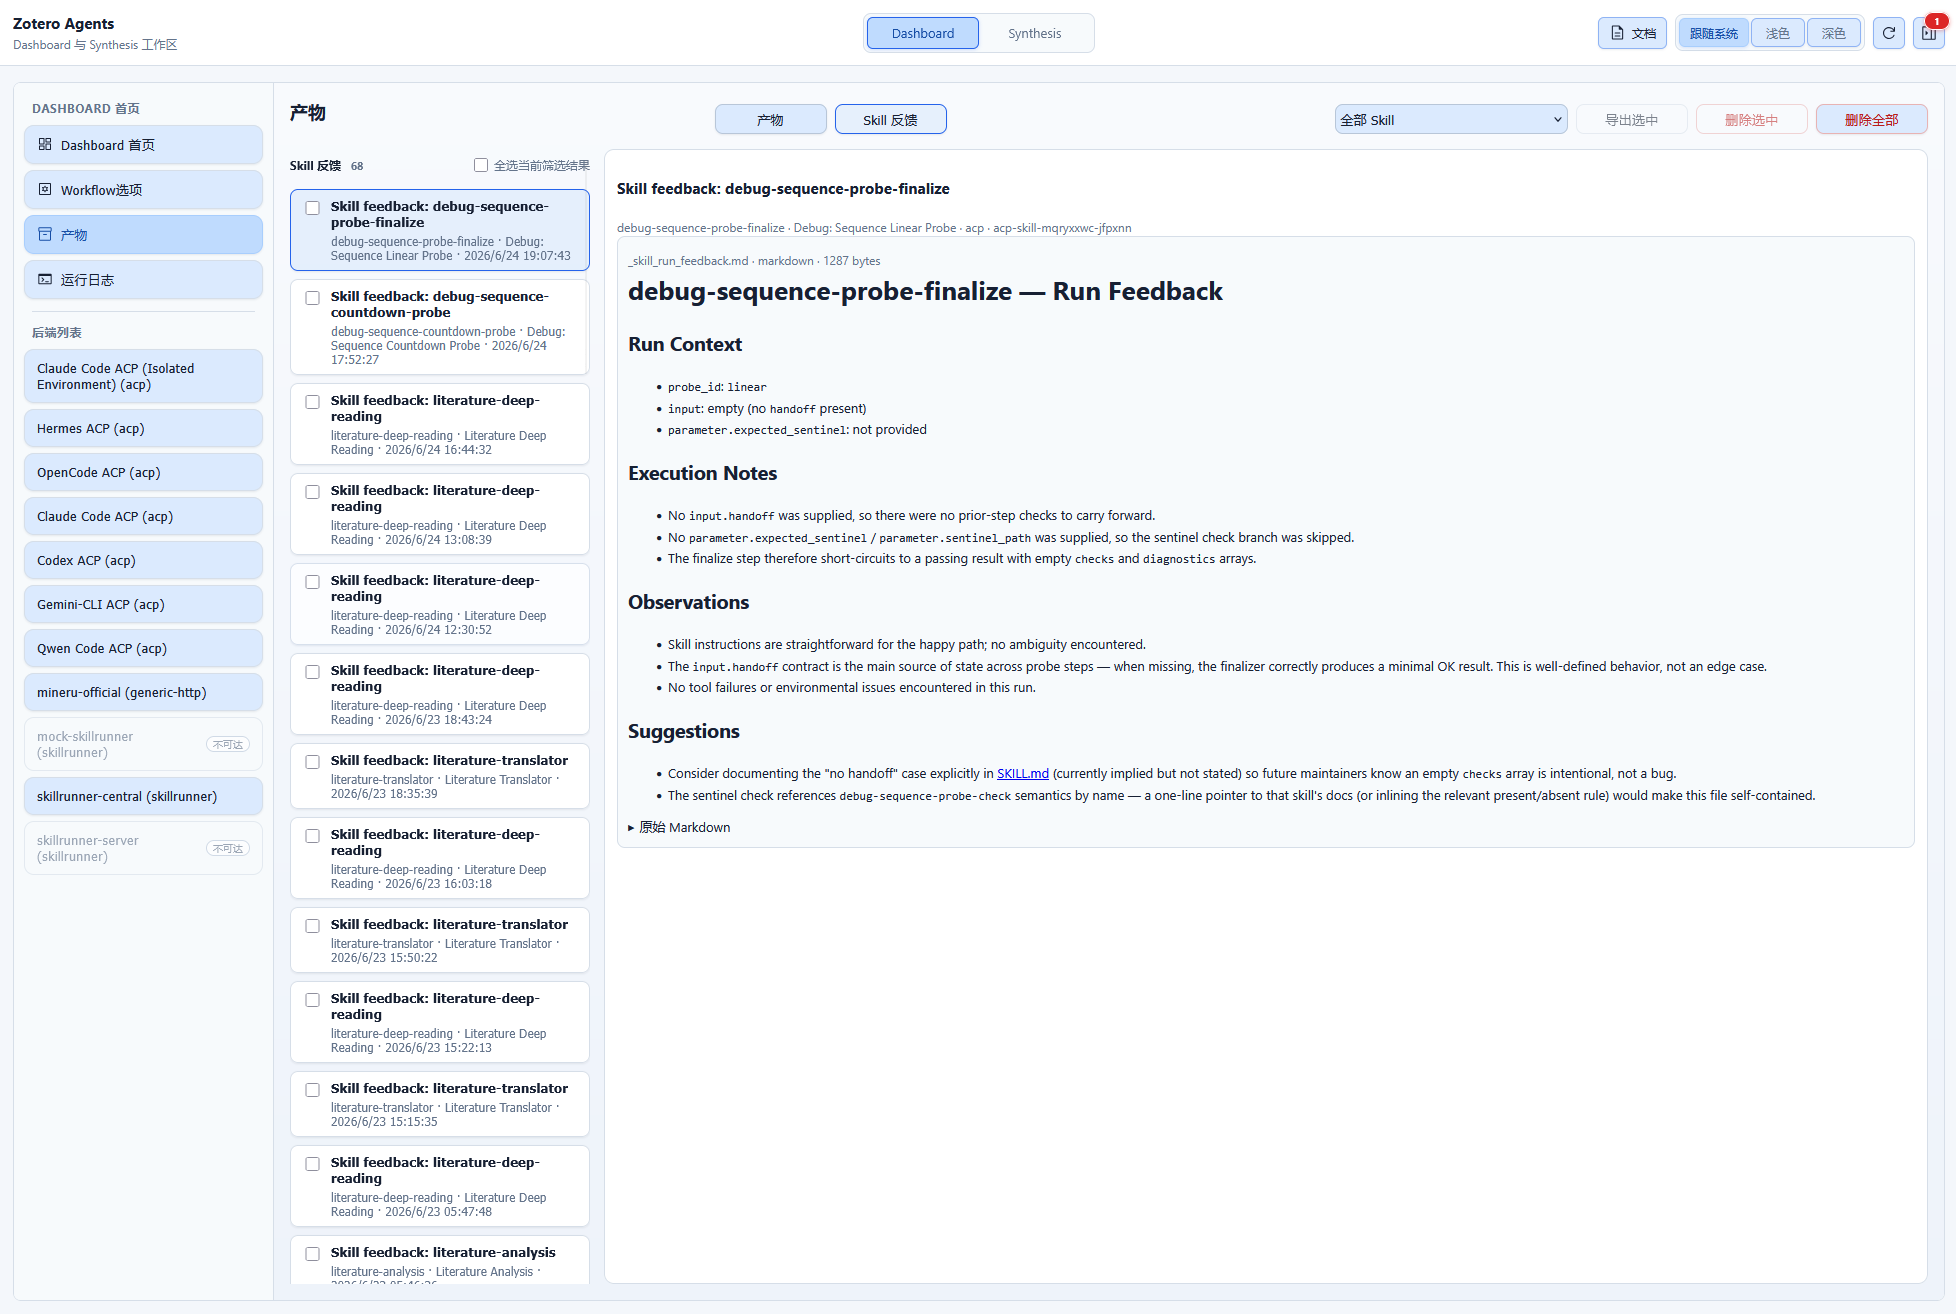Select the mock-skillrunner backend entry
This screenshot has height=1314, width=1956.
coord(143,744)
